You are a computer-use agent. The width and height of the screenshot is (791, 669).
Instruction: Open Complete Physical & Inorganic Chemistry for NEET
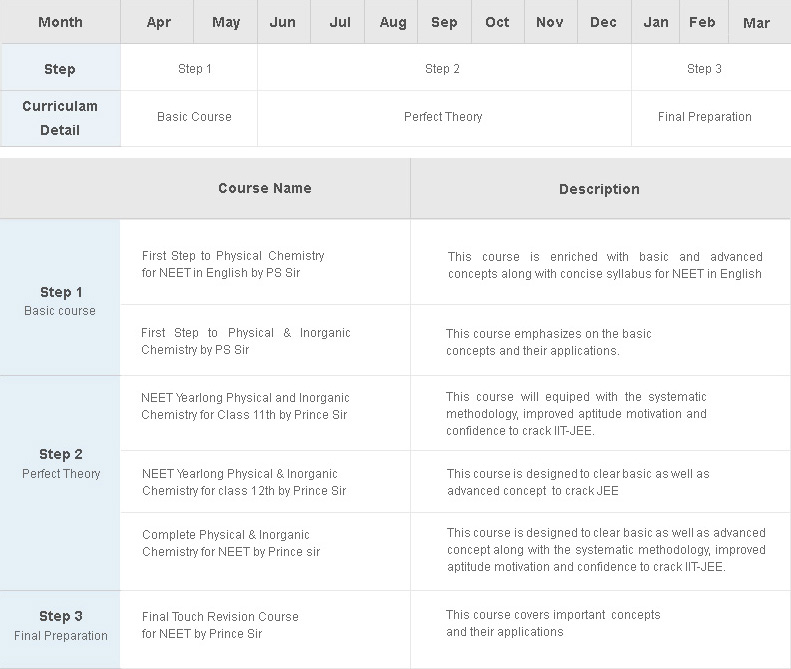(231, 543)
